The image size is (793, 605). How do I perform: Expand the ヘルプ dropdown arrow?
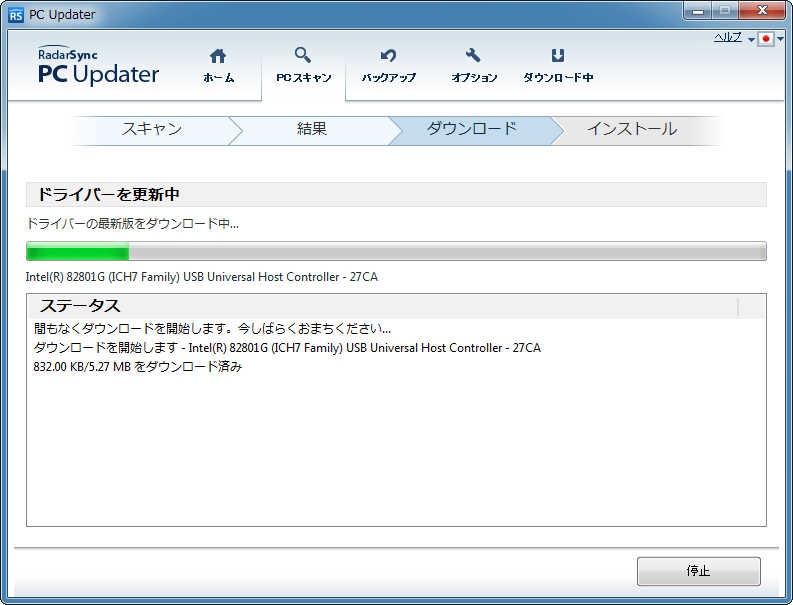pos(751,39)
